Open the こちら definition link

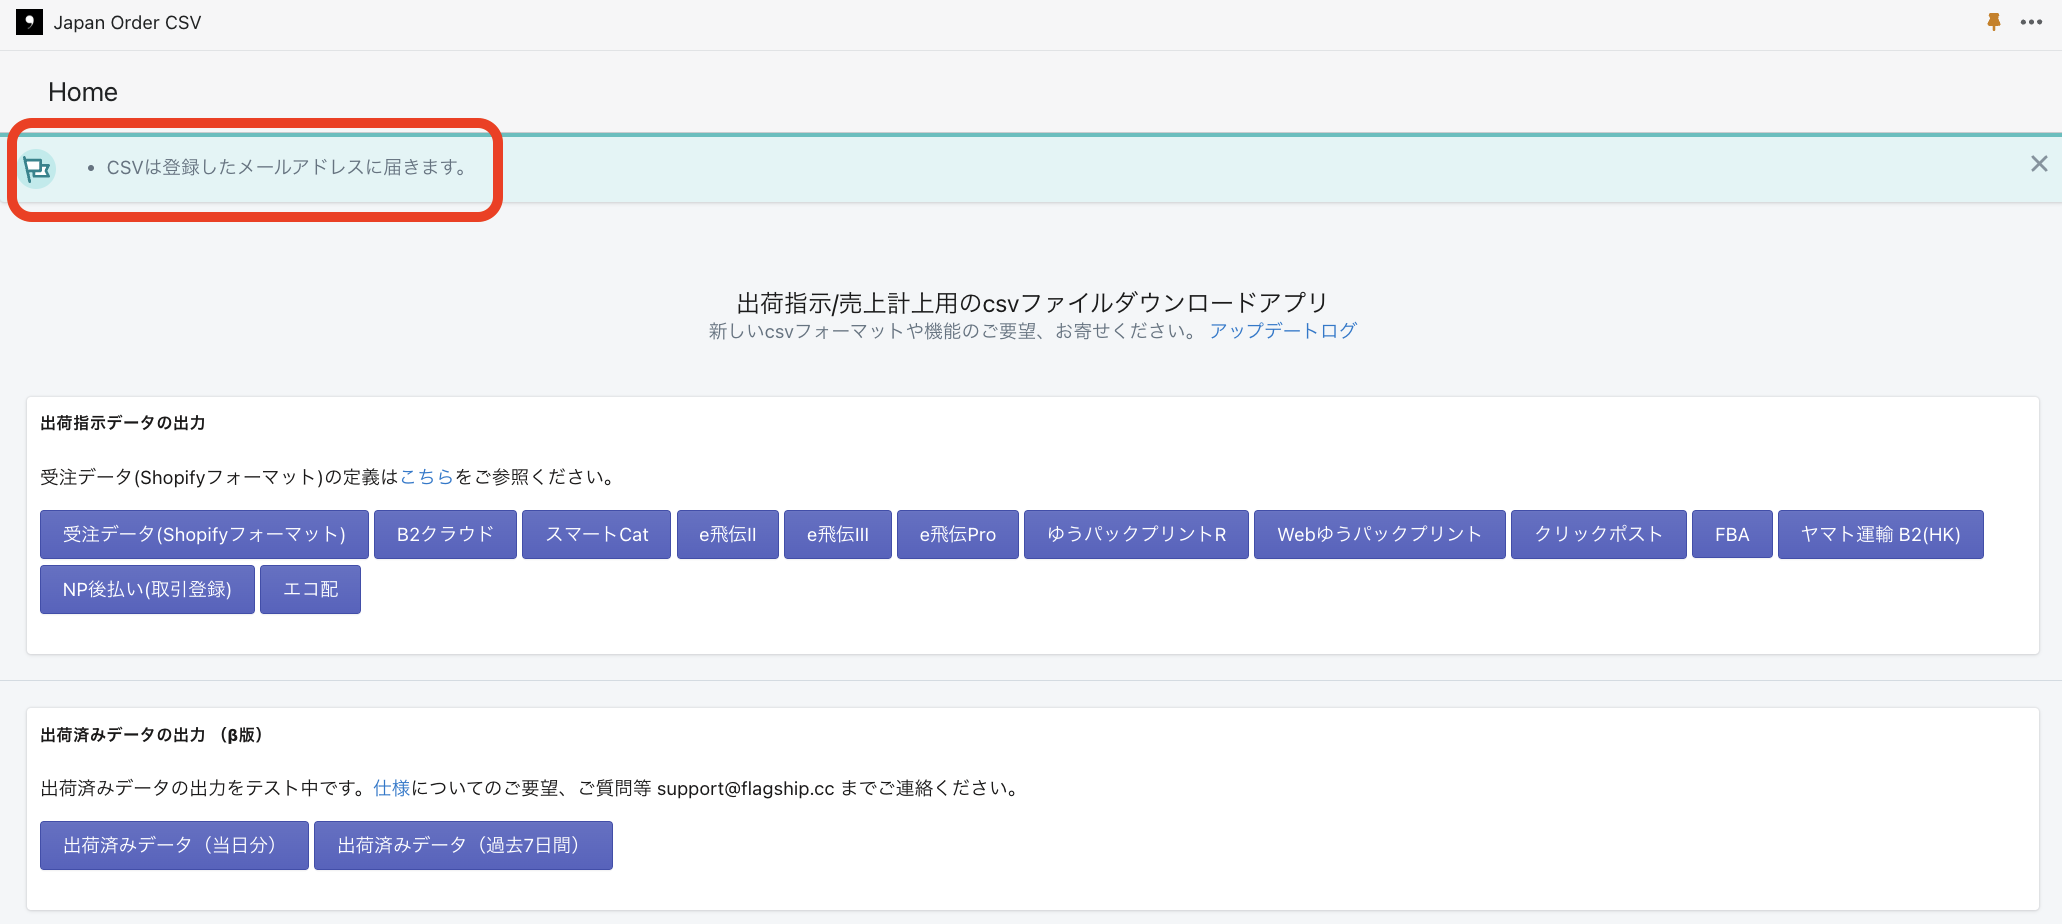tap(427, 477)
